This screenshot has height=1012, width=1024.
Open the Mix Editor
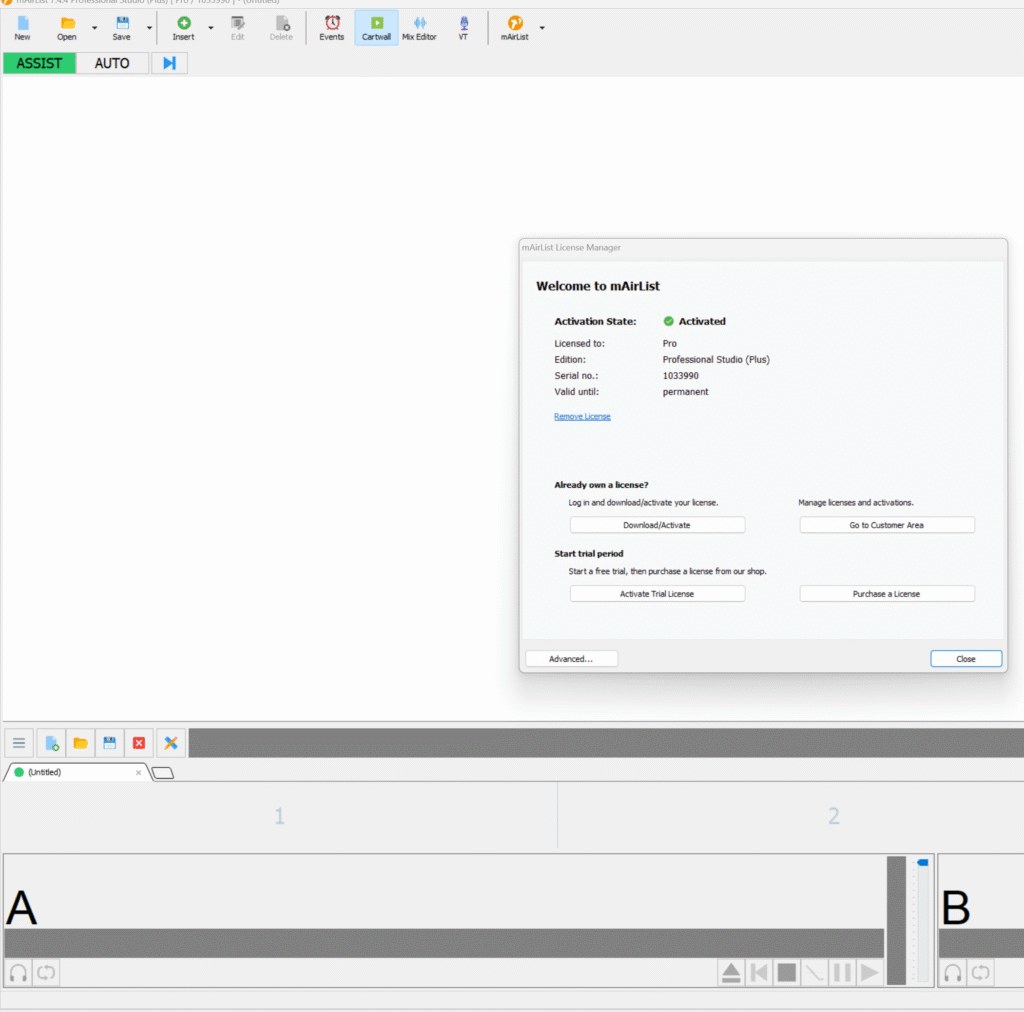419,28
